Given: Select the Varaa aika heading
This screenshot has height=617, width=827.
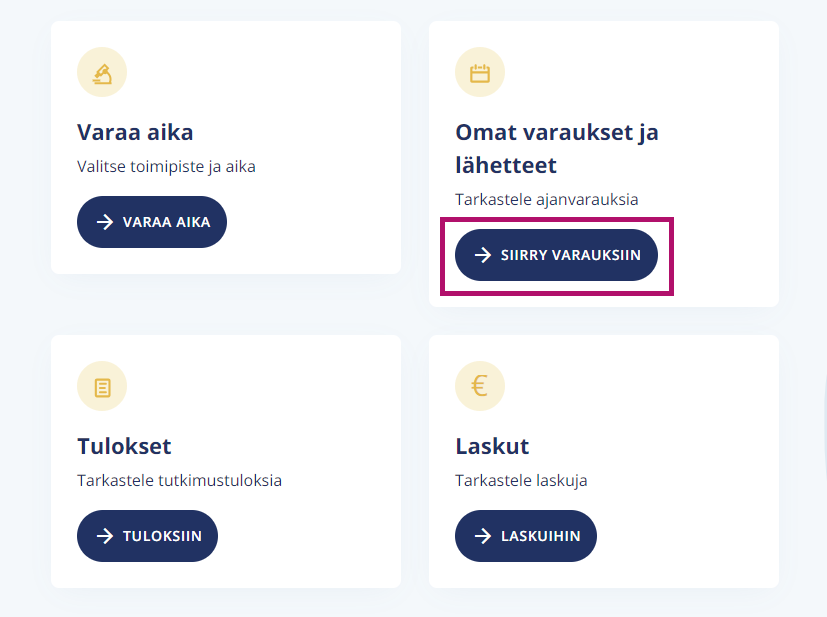Looking at the screenshot, I should tap(135, 132).
